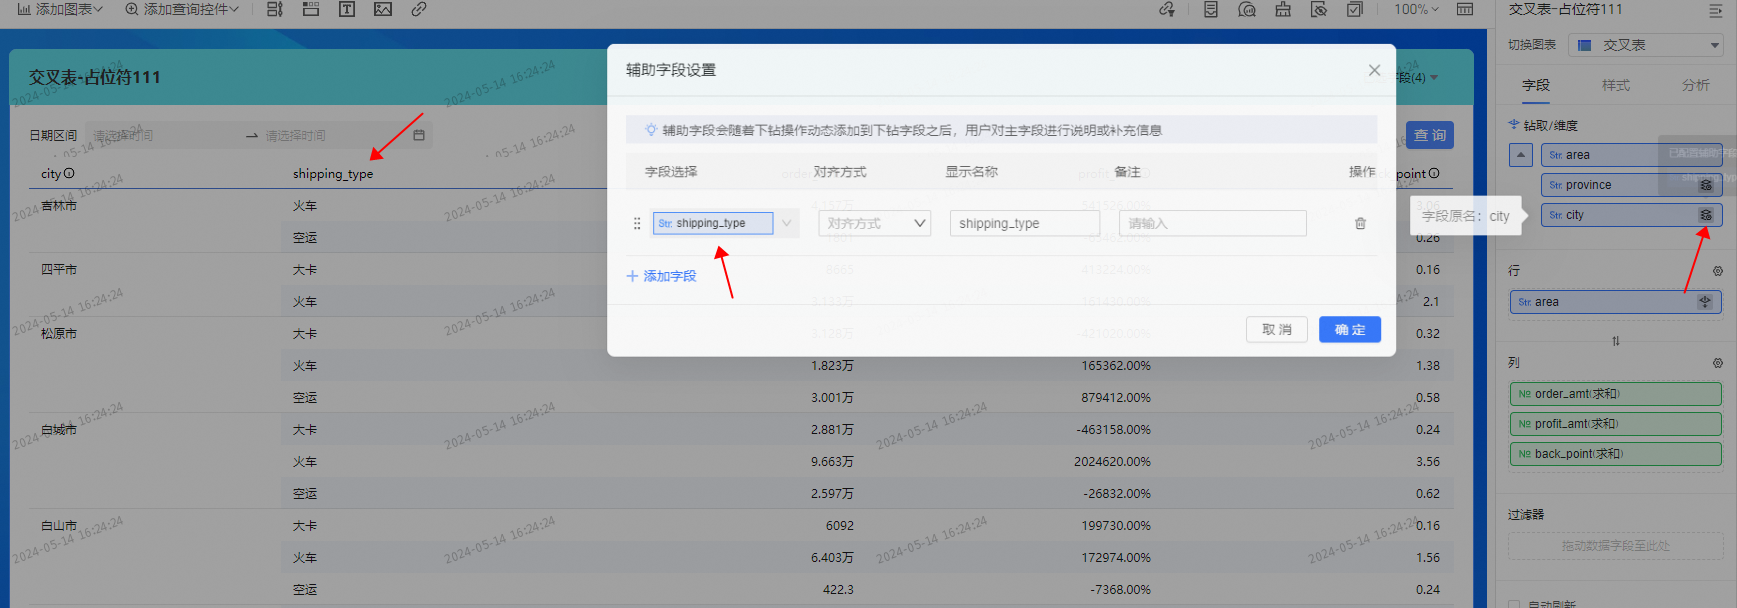Click the 确定 button in dialog
Image resolution: width=1737 pixels, height=608 pixels.
click(x=1349, y=330)
